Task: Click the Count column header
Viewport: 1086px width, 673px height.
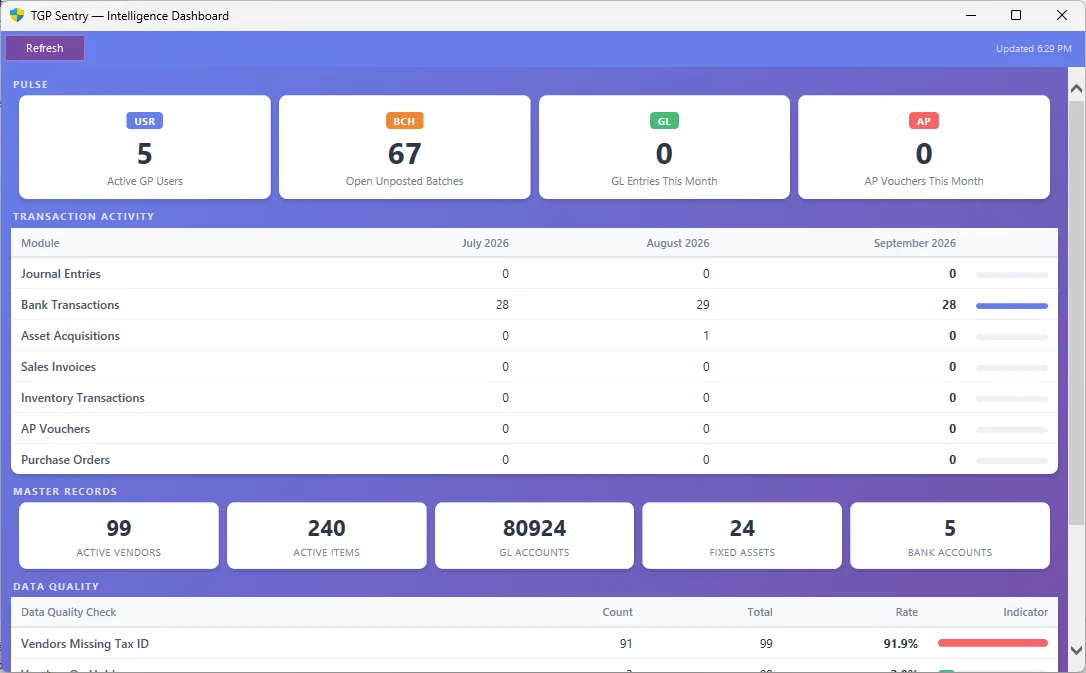Action: [617, 612]
